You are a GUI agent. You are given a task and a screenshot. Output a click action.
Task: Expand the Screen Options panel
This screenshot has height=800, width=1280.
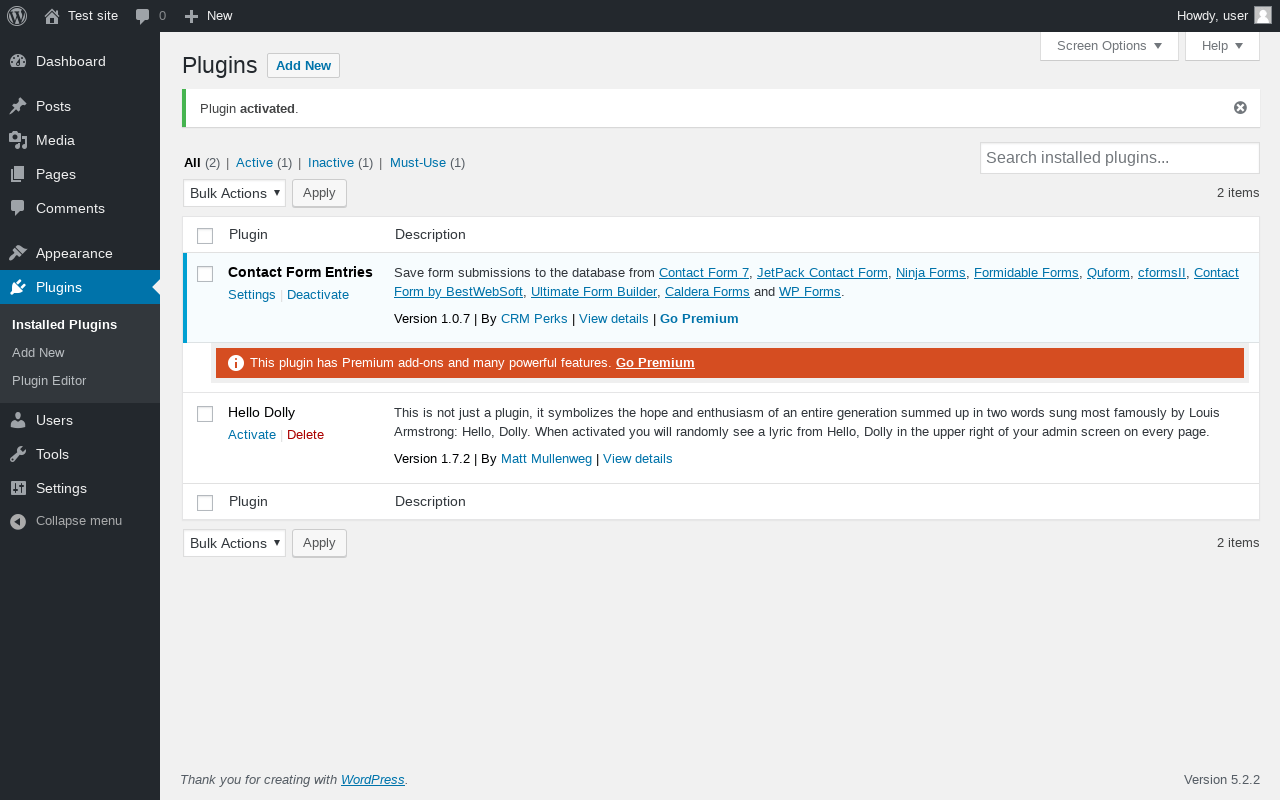(x=1109, y=46)
